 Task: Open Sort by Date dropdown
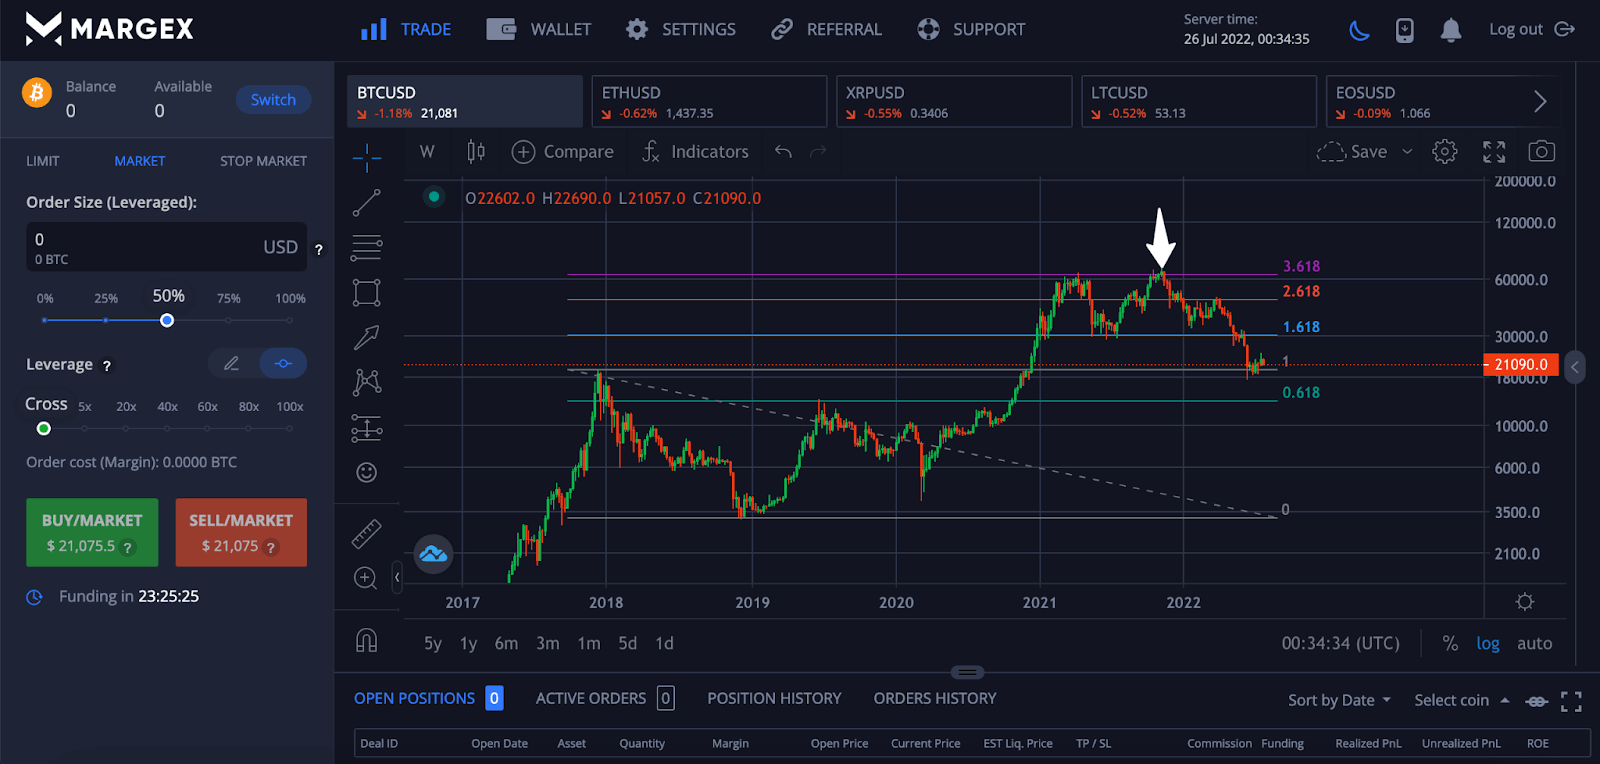tap(1339, 700)
